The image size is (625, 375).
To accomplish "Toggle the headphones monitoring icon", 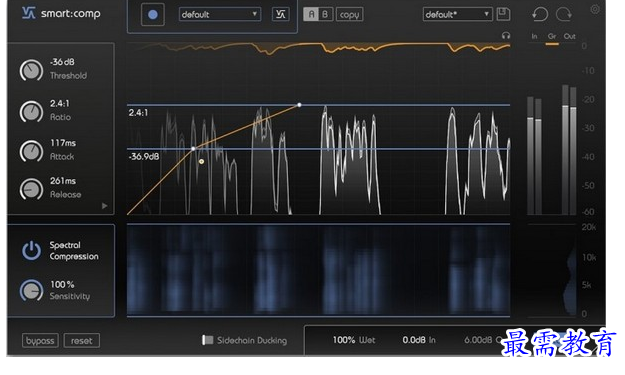I will click(506, 36).
